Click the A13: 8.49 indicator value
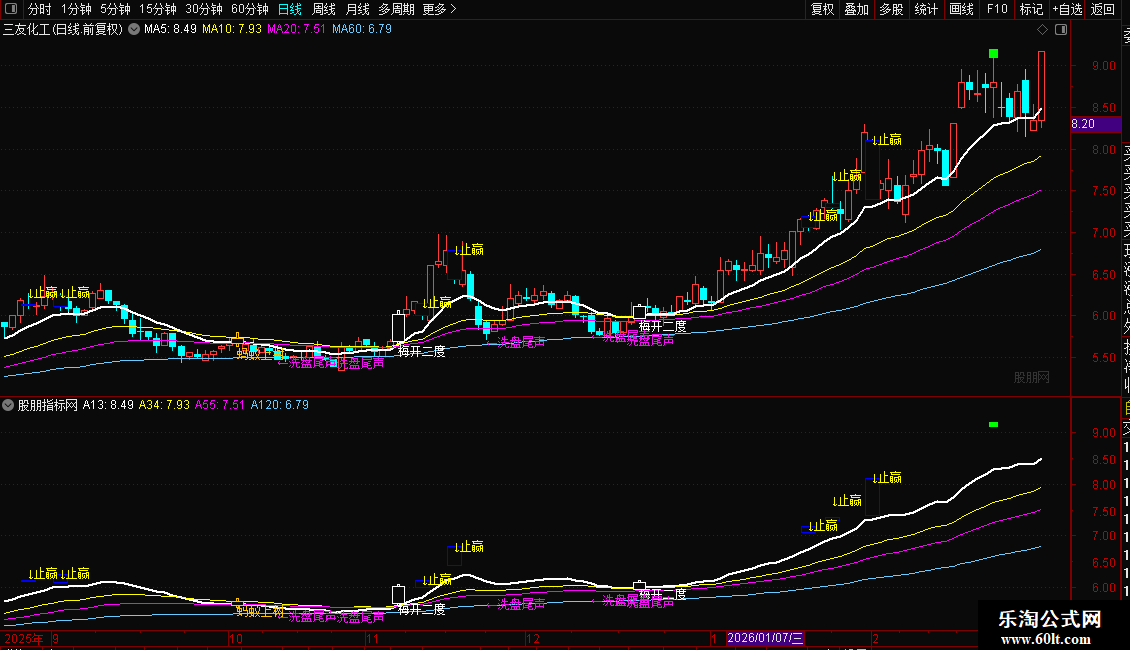This screenshot has height=650, width=1130. click(x=108, y=405)
